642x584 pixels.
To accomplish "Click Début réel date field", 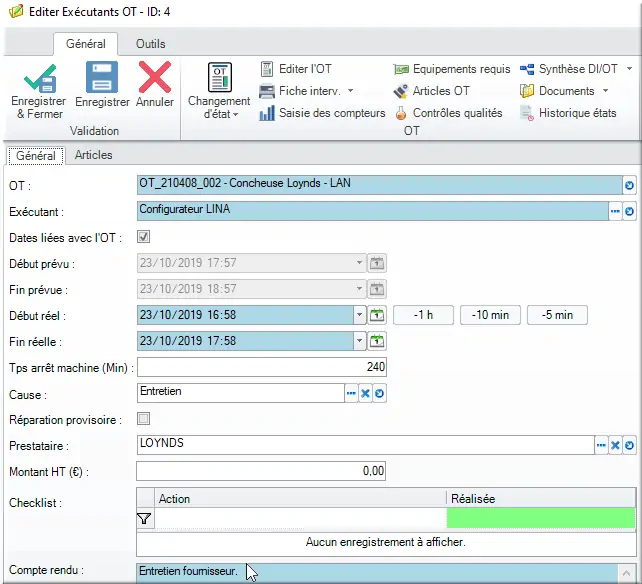I will tap(245, 315).
